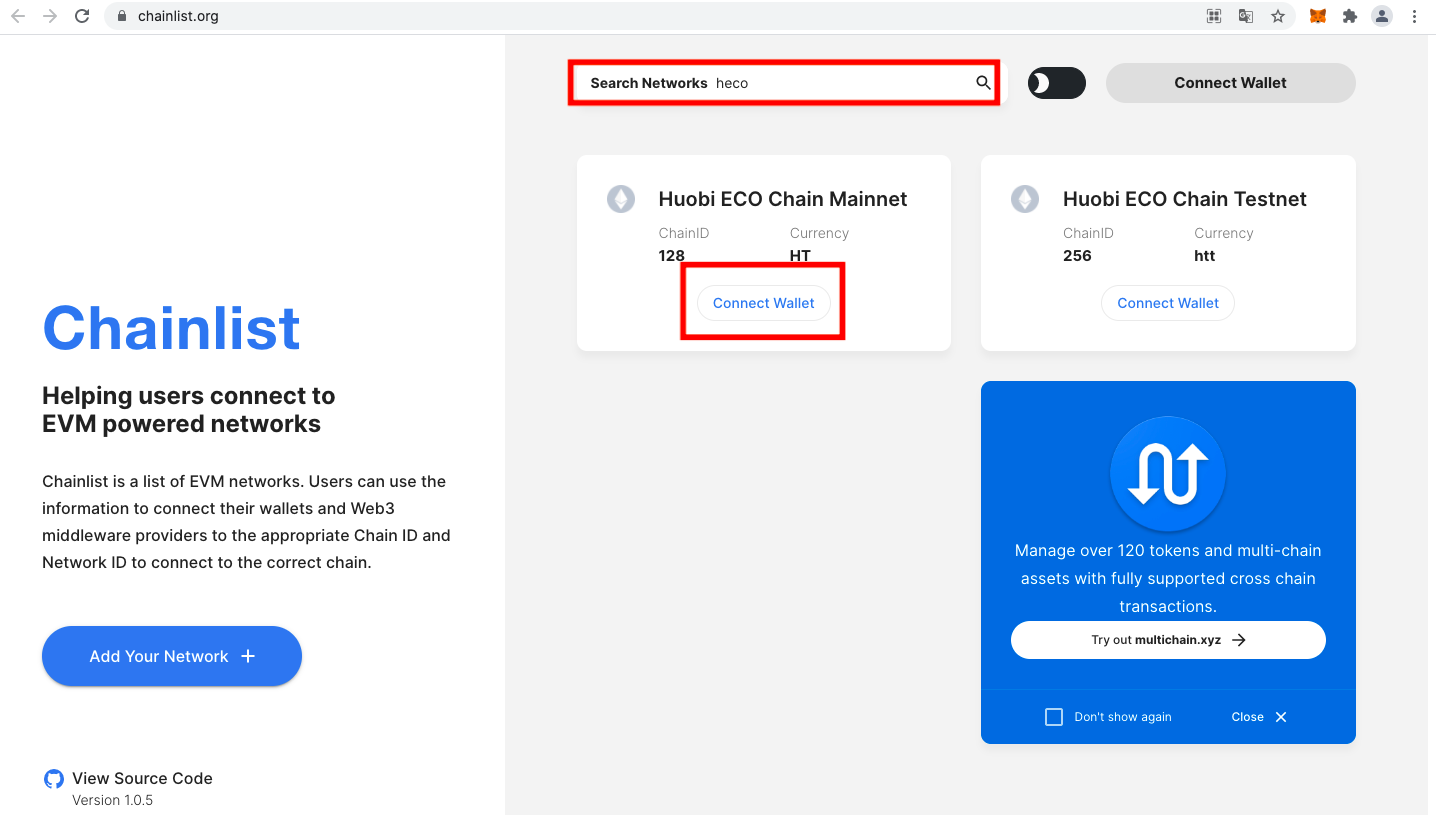Viewport: 1436px width, 815px height.
Task: Click the top Connect Wallet button
Action: [1230, 83]
